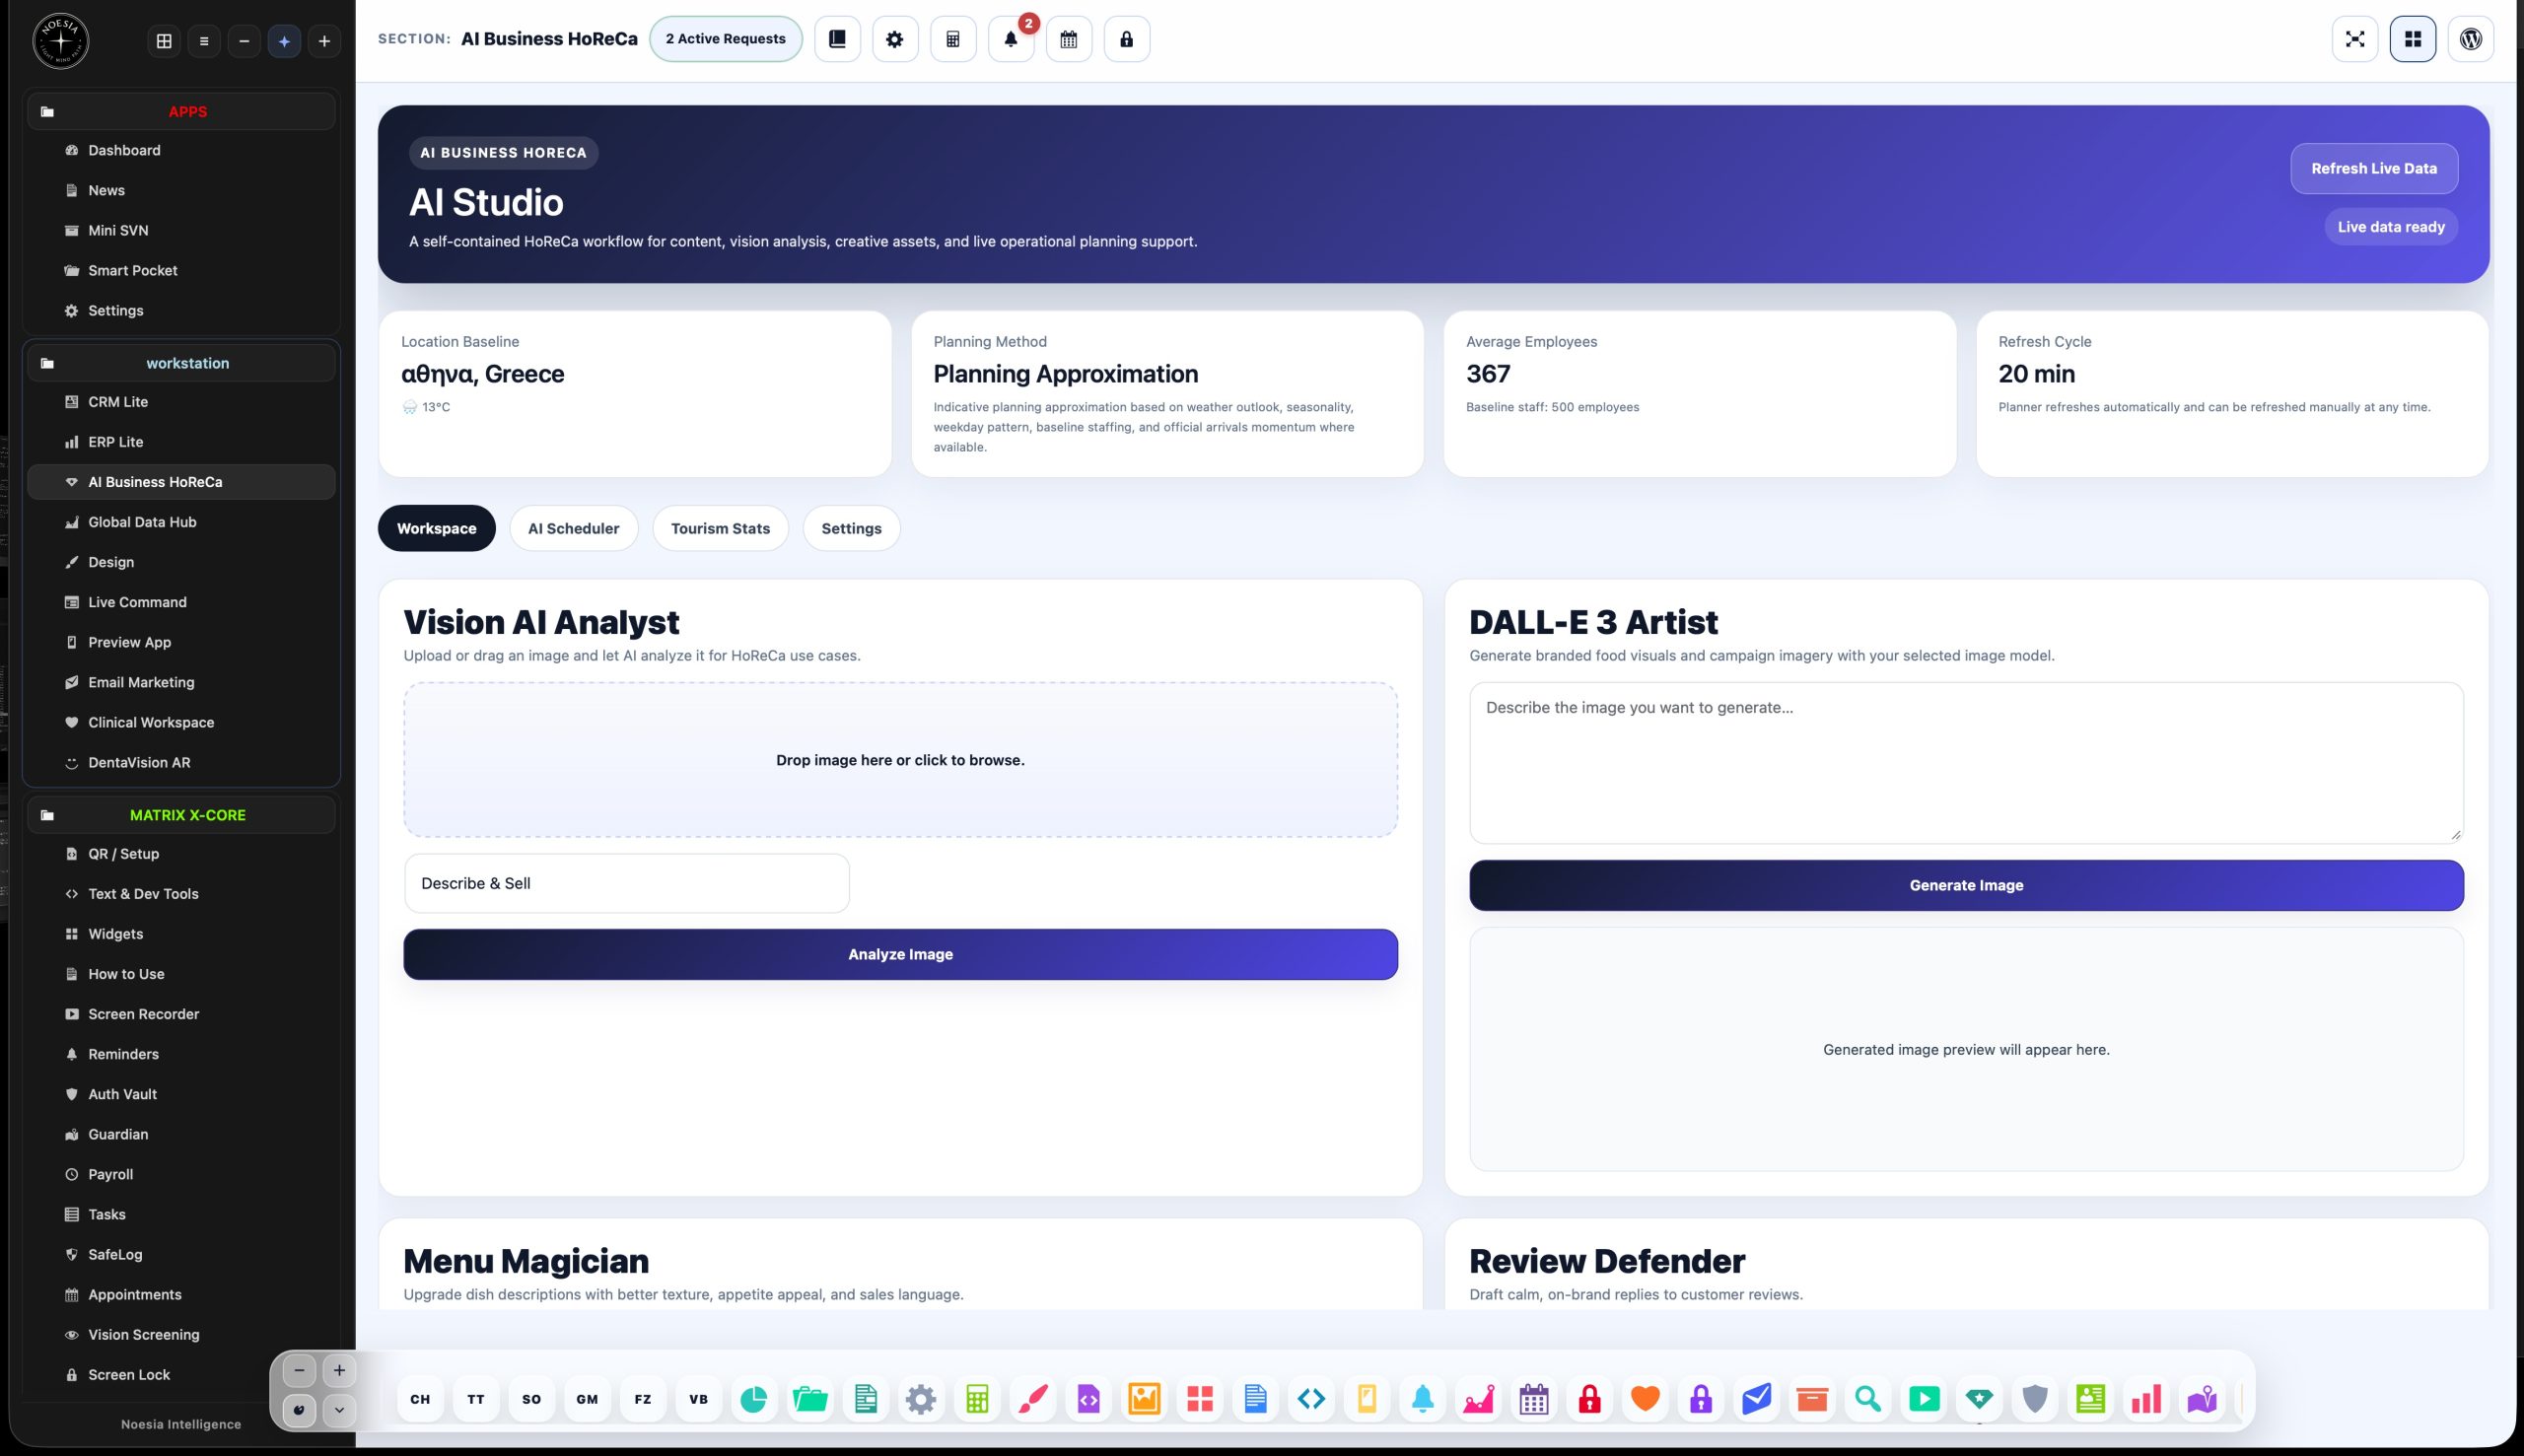The height and width of the screenshot is (1456, 2524).
Task: Switch to the Tourism Stats tab
Action: coord(721,528)
